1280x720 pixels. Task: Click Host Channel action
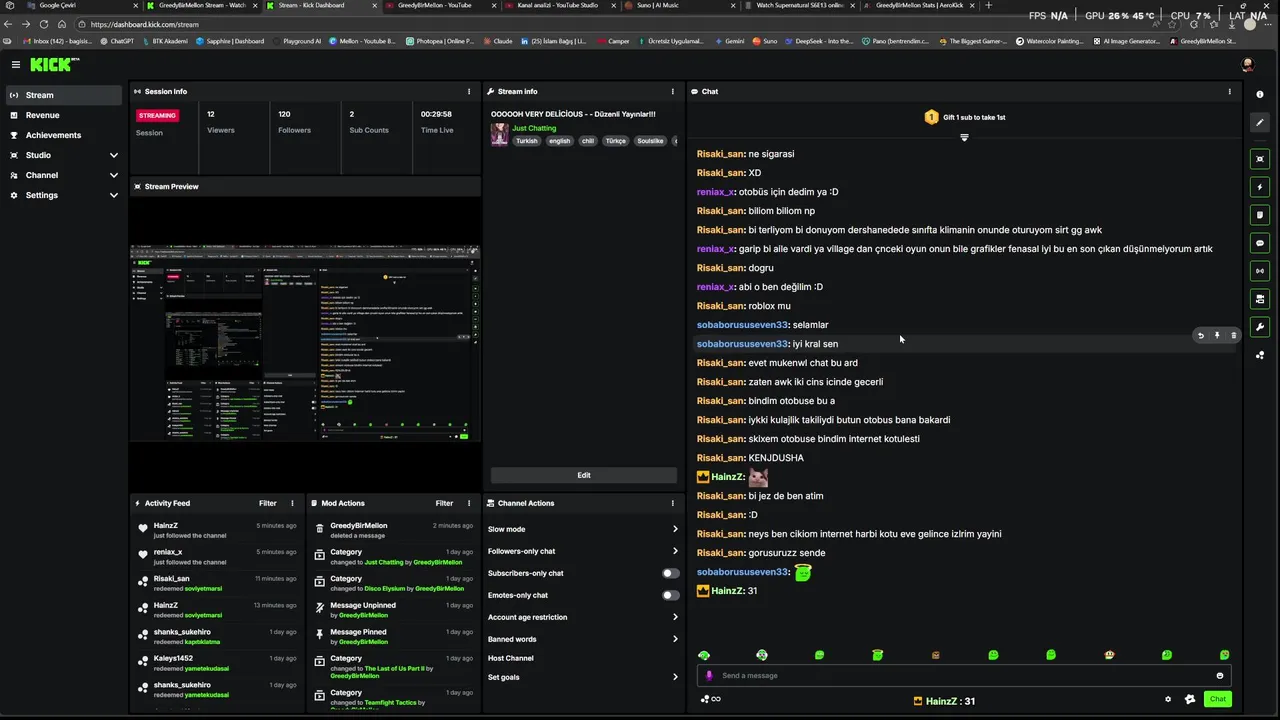coord(511,658)
